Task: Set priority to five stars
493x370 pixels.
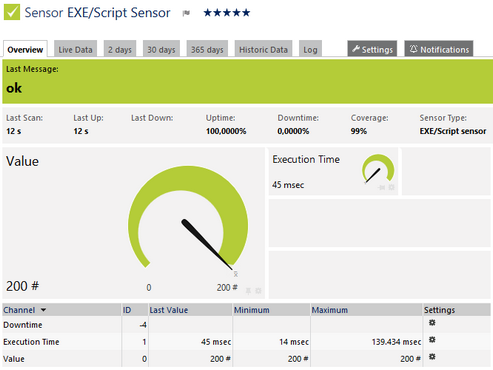Action: point(246,13)
